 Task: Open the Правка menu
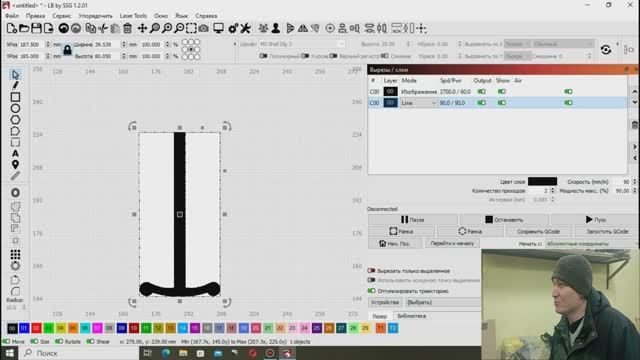pyautogui.click(x=36, y=16)
